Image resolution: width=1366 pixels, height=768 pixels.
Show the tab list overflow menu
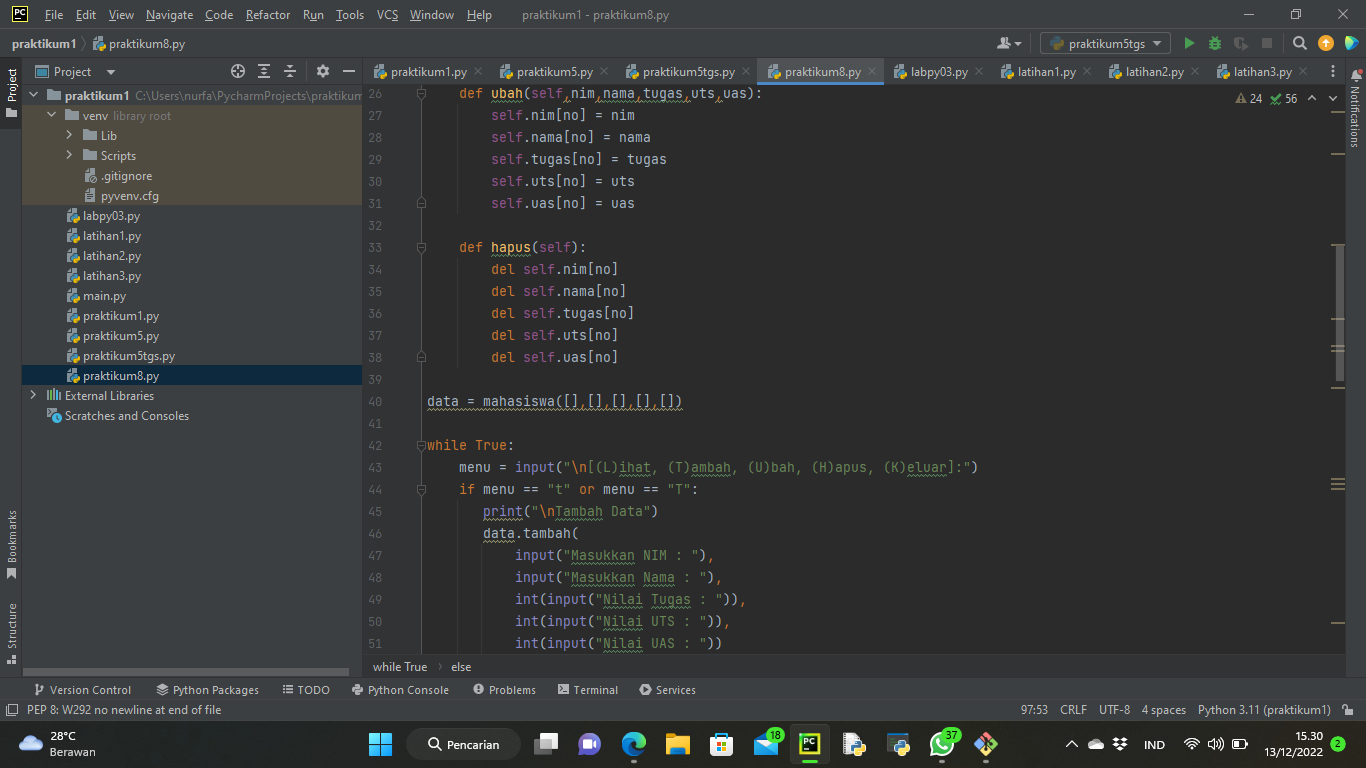click(x=1332, y=72)
